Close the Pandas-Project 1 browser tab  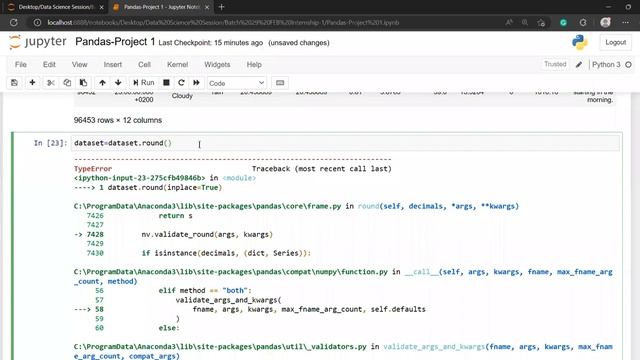[207, 7]
